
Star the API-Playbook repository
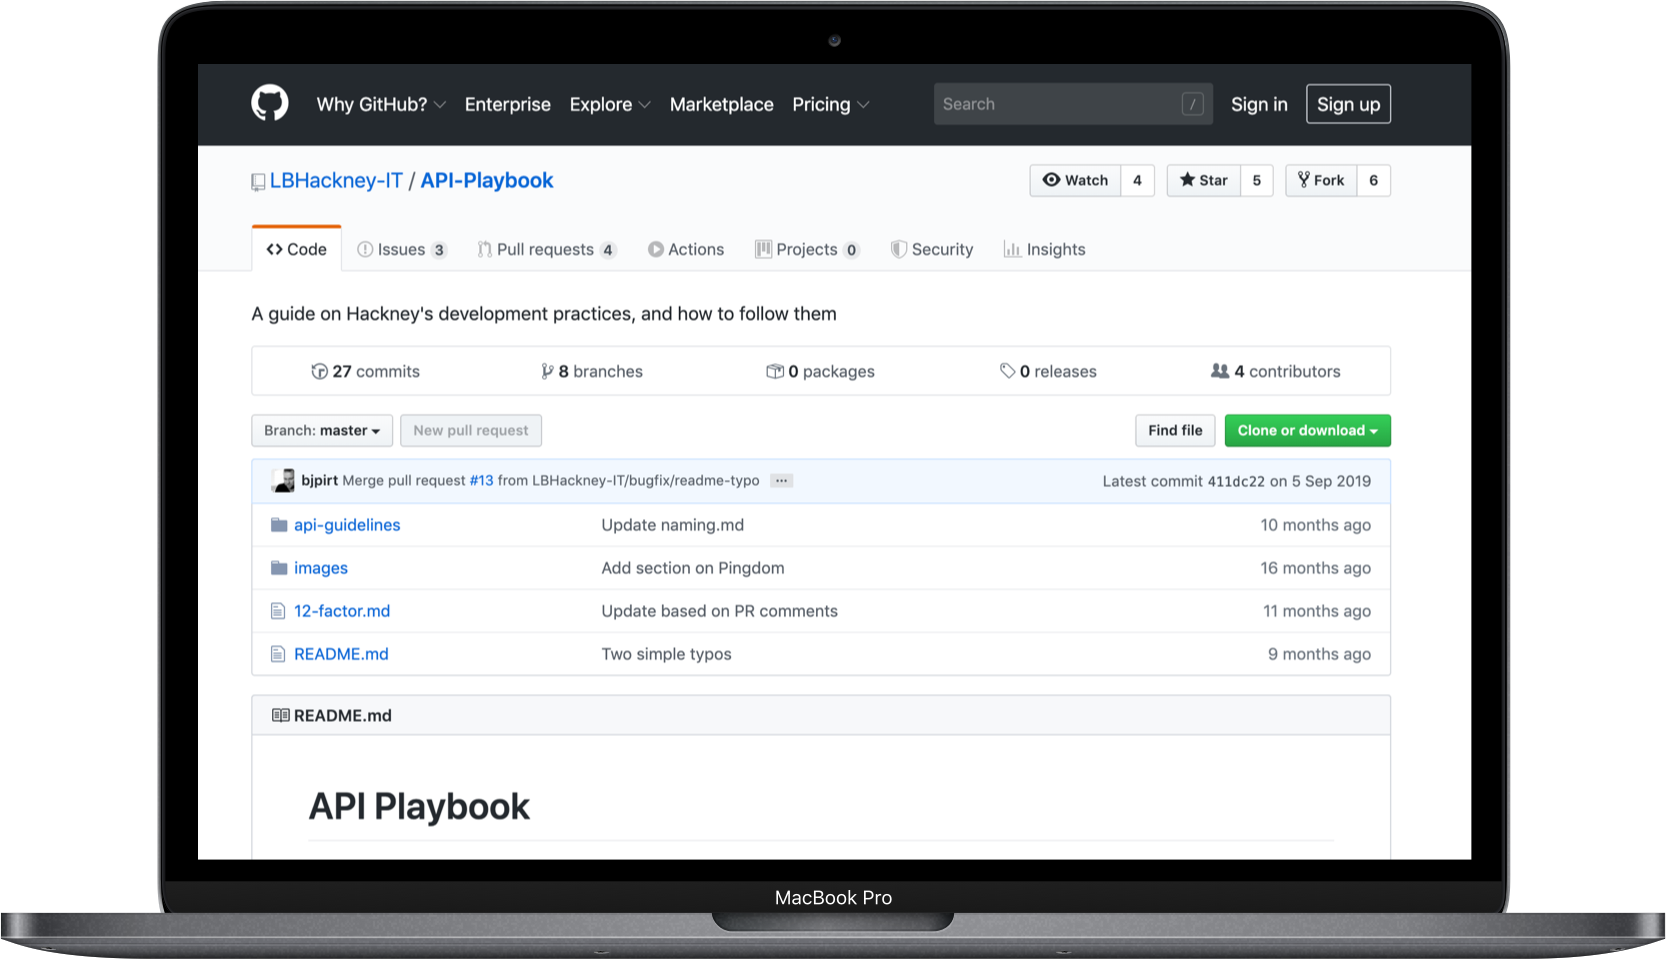click(1204, 180)
